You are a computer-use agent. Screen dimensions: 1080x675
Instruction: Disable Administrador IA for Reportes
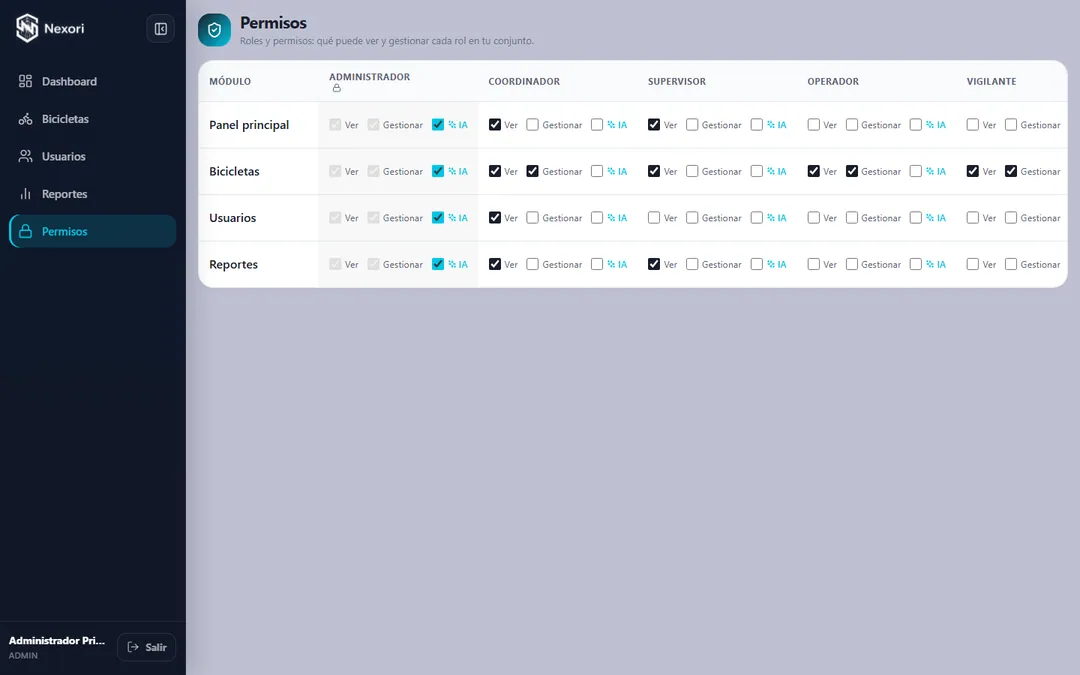point(437,264)
